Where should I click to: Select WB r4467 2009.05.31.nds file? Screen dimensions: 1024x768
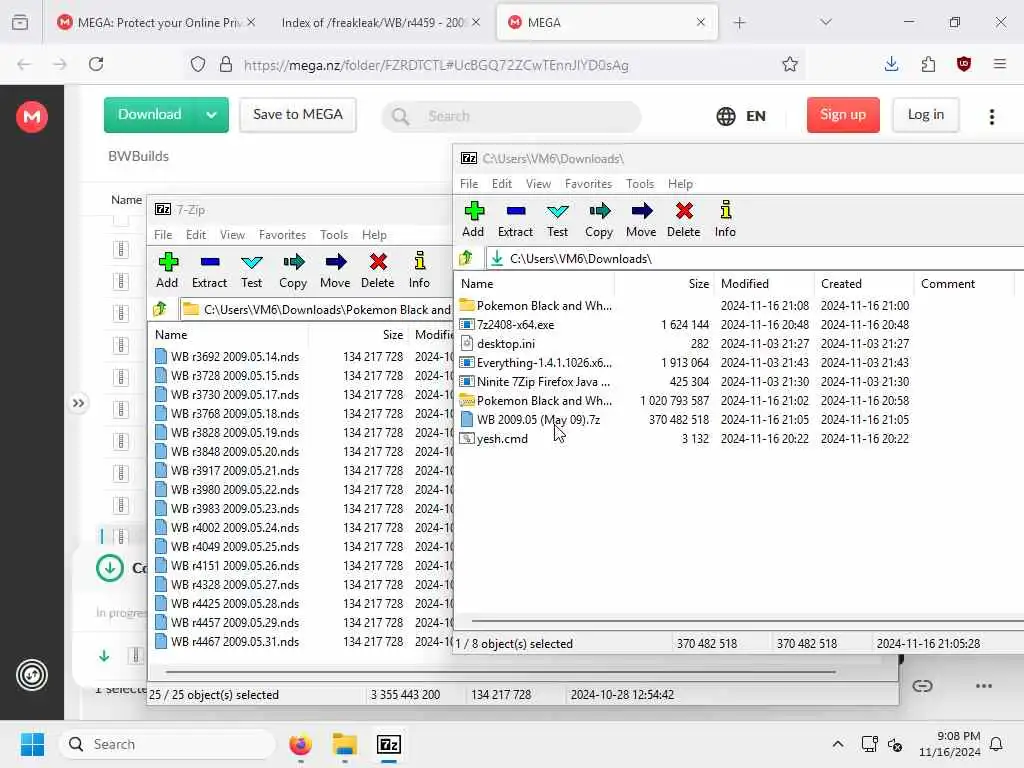pyautogui.click(x=234, y=642)
